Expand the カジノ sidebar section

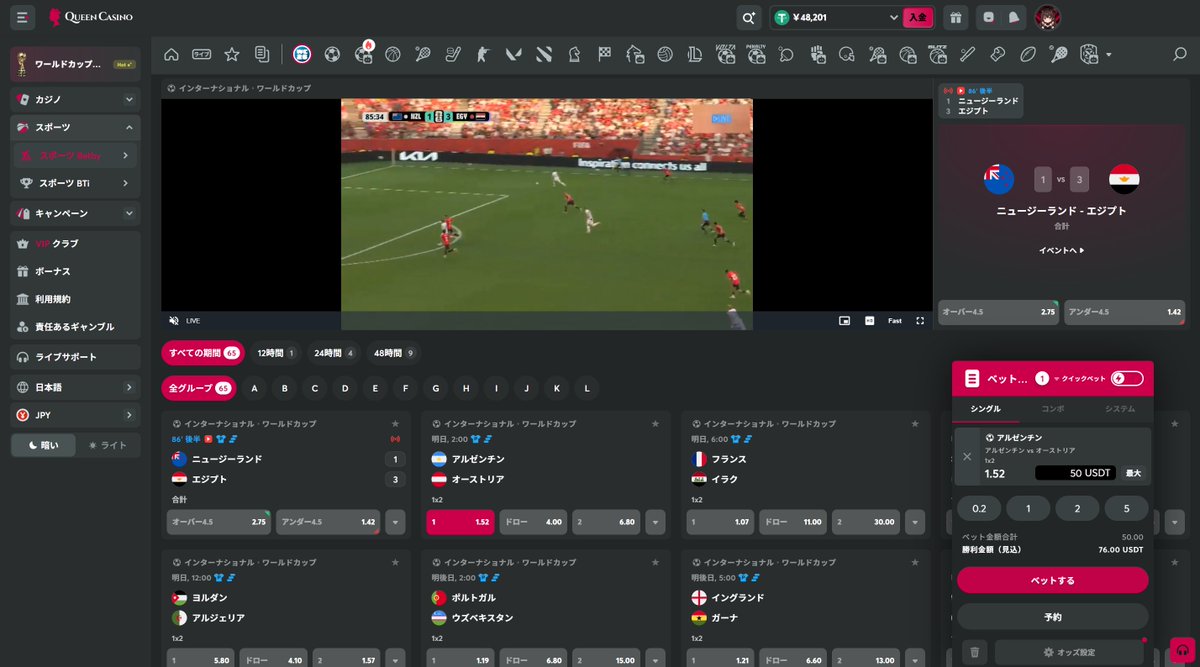pyautogui.click(x=75, y=99)
